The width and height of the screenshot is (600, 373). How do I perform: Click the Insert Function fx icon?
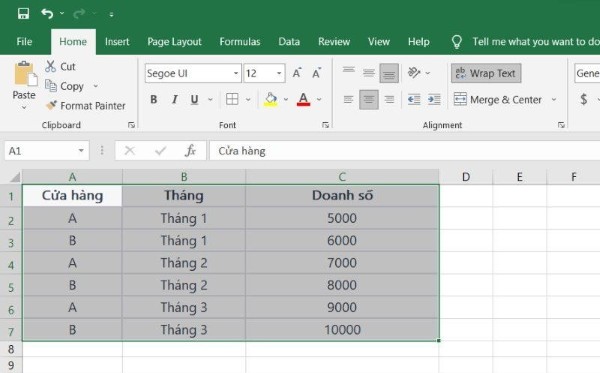[190, 151]
